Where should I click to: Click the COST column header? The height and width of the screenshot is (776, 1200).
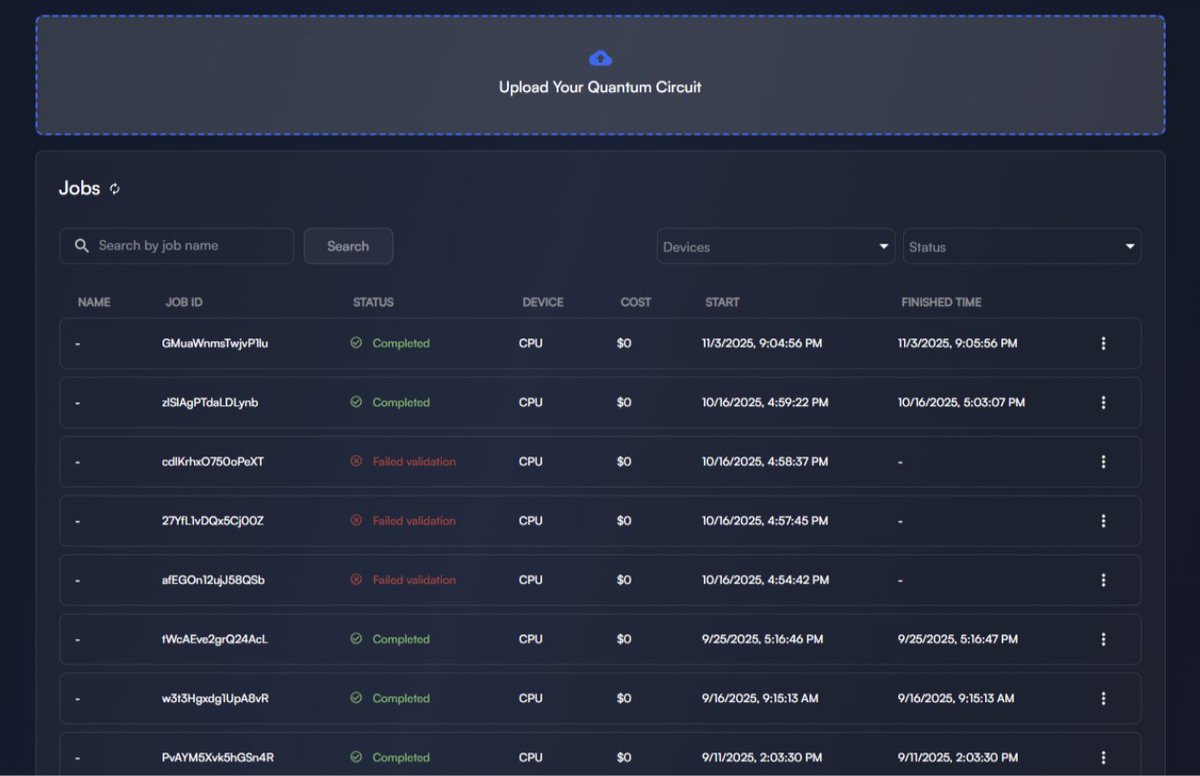coord(636,302)
